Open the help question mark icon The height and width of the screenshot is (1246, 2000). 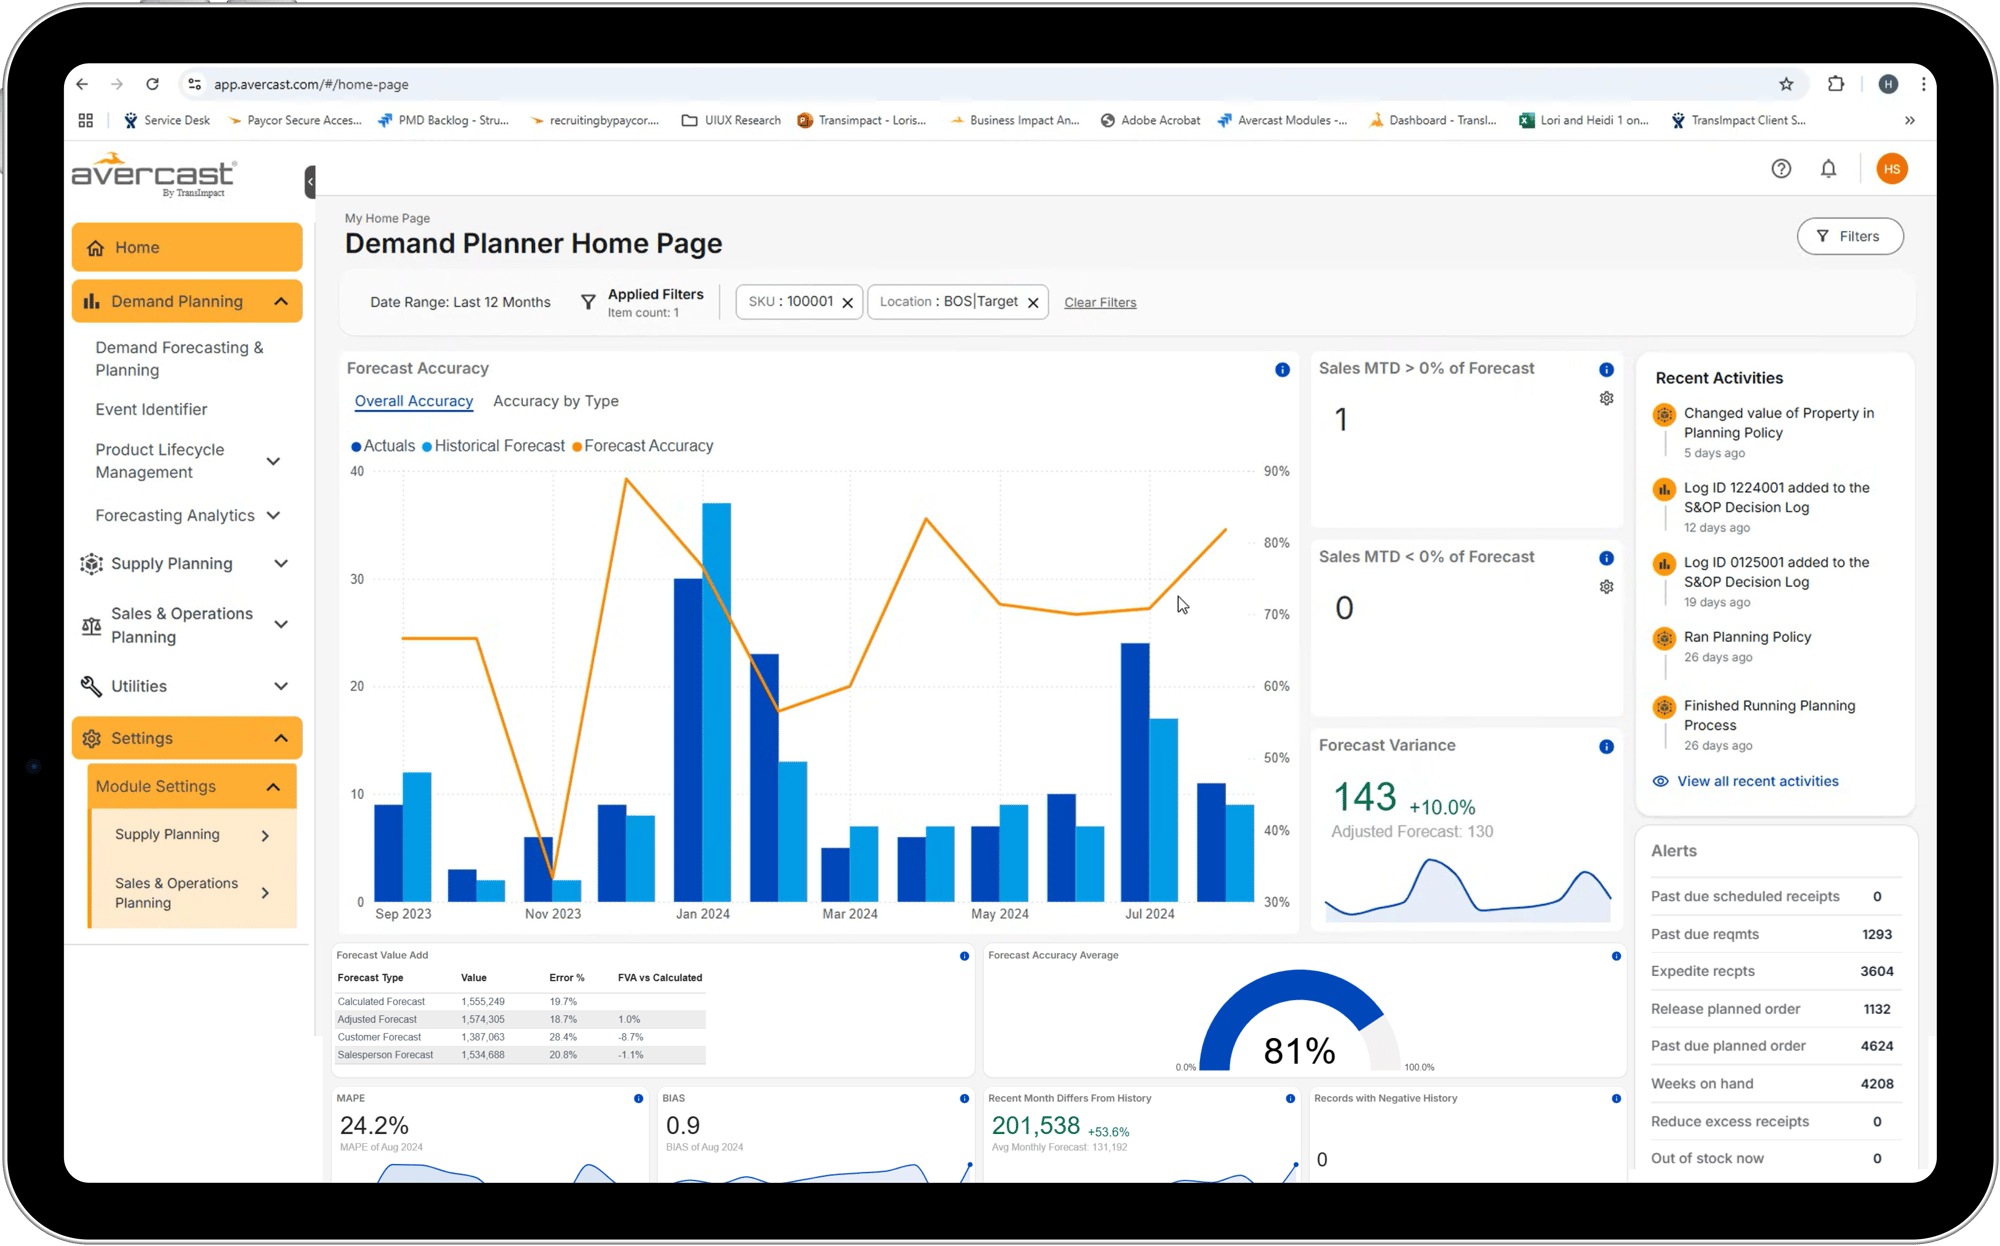tap(1781, 169)
